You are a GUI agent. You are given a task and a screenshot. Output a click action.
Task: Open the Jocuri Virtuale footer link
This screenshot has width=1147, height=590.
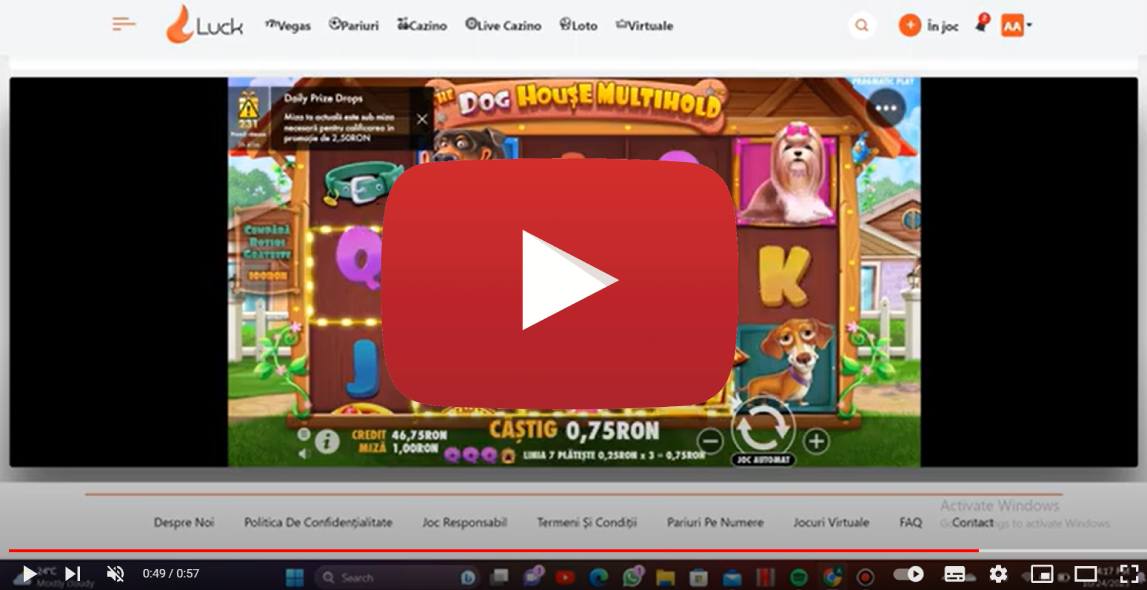832,522
